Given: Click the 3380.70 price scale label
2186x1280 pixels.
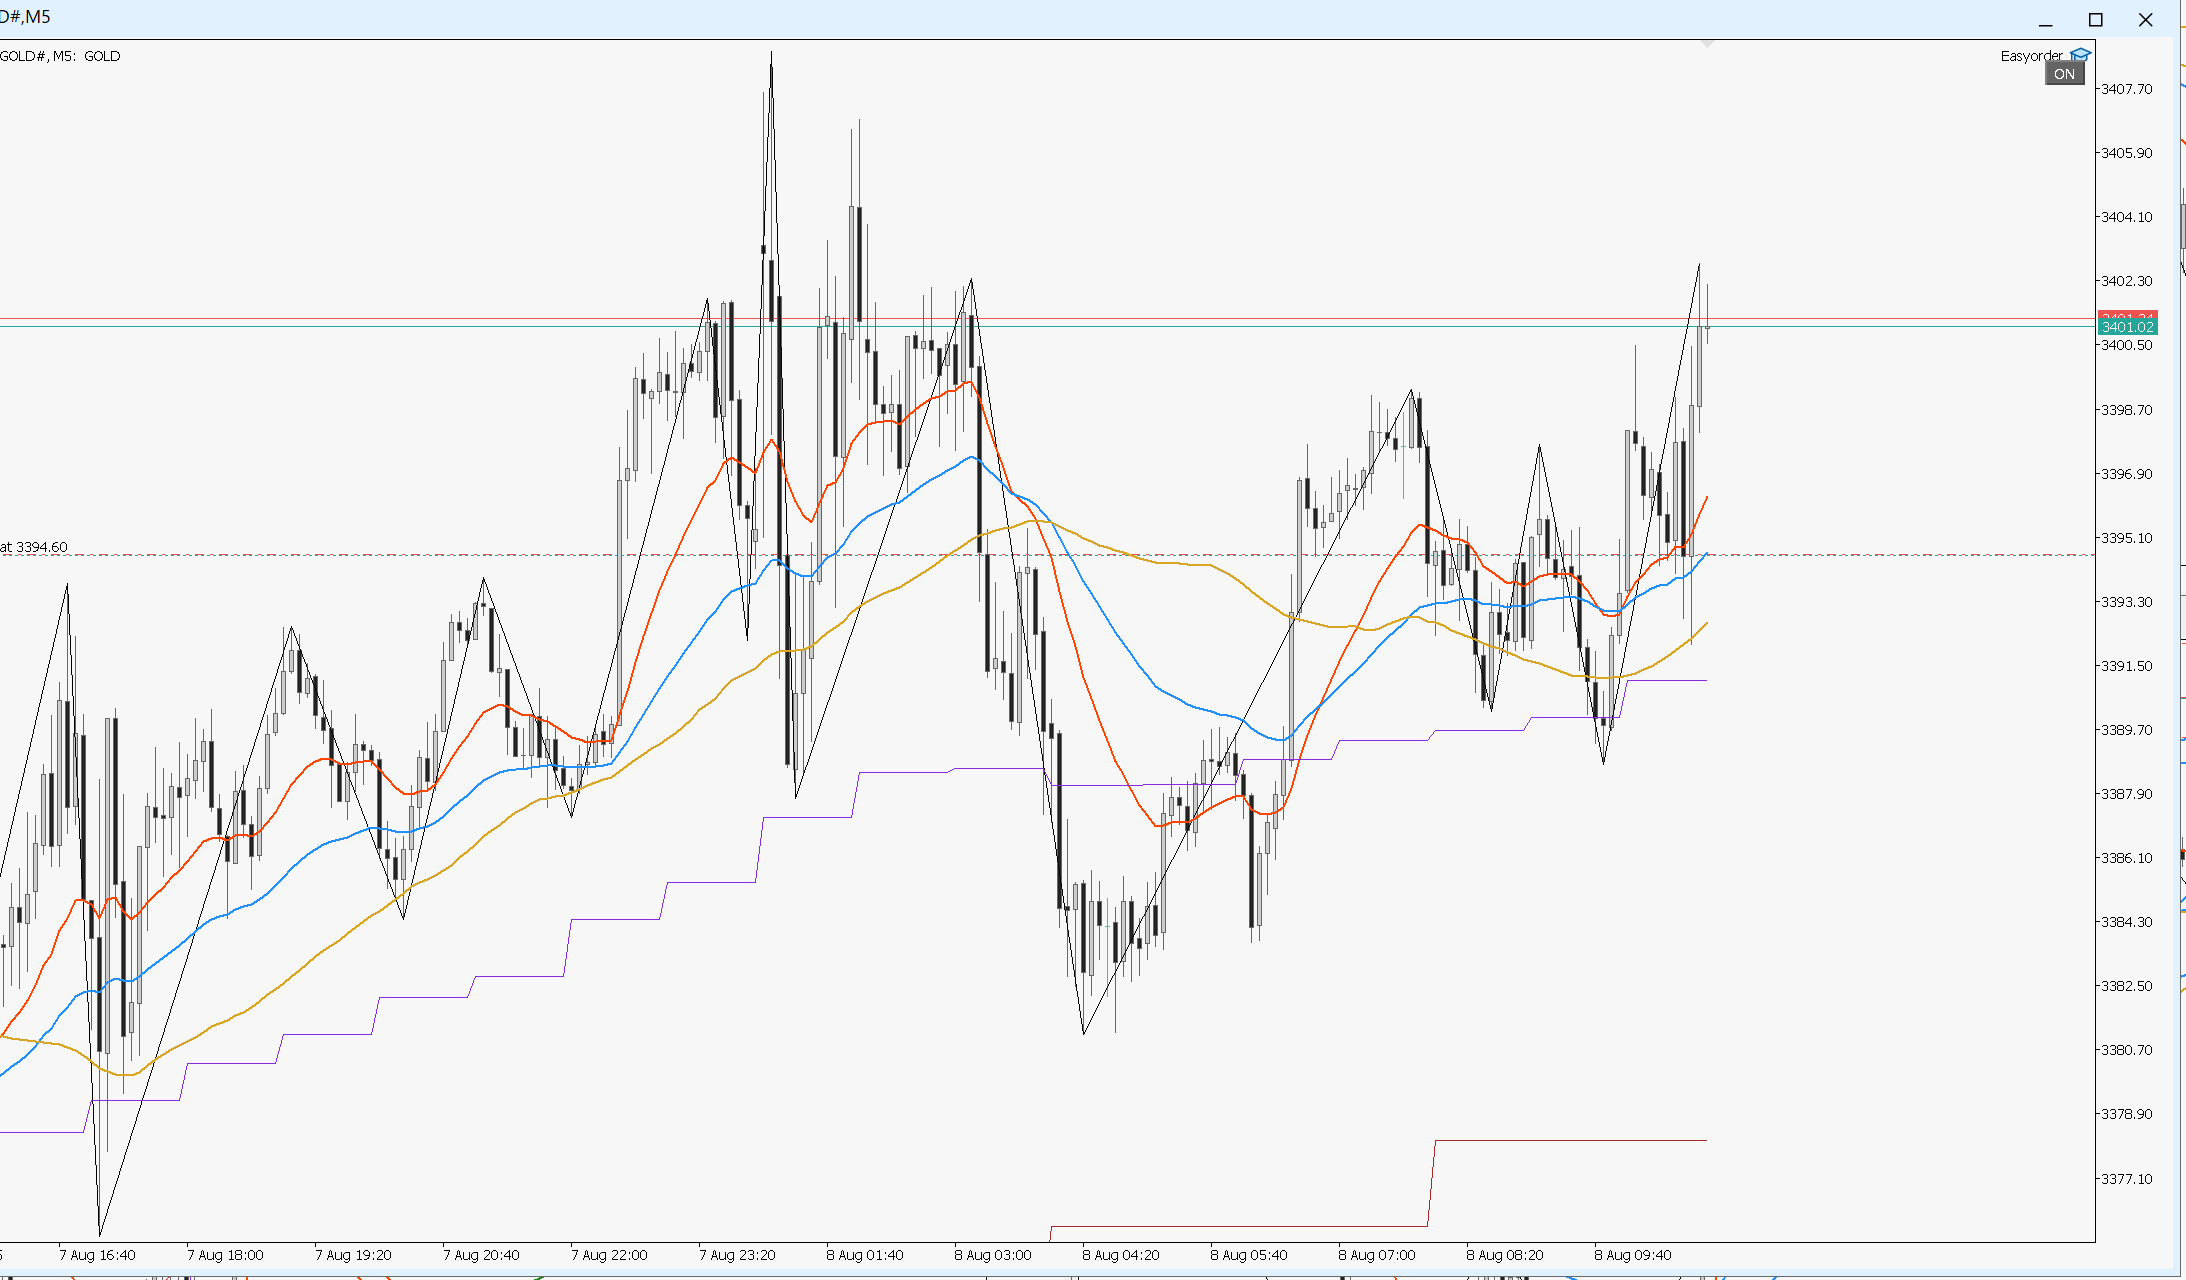Looking at the screenshot, I should point(2127,1050).
